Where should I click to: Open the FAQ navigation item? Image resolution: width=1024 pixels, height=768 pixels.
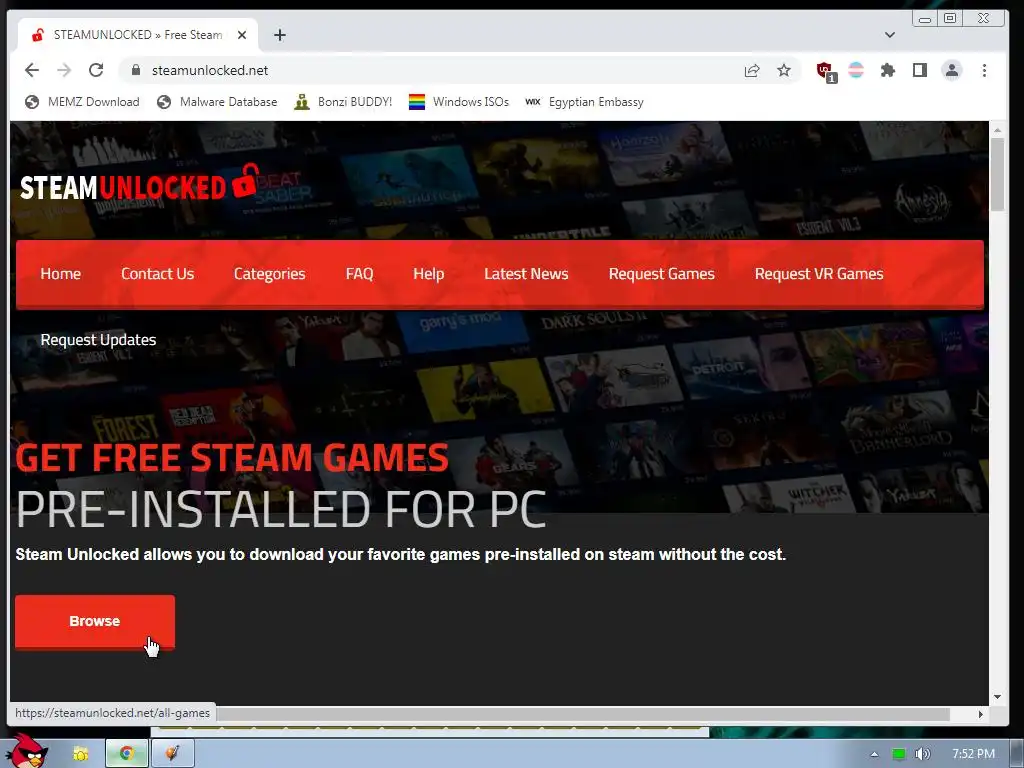[x=359, y=274]
